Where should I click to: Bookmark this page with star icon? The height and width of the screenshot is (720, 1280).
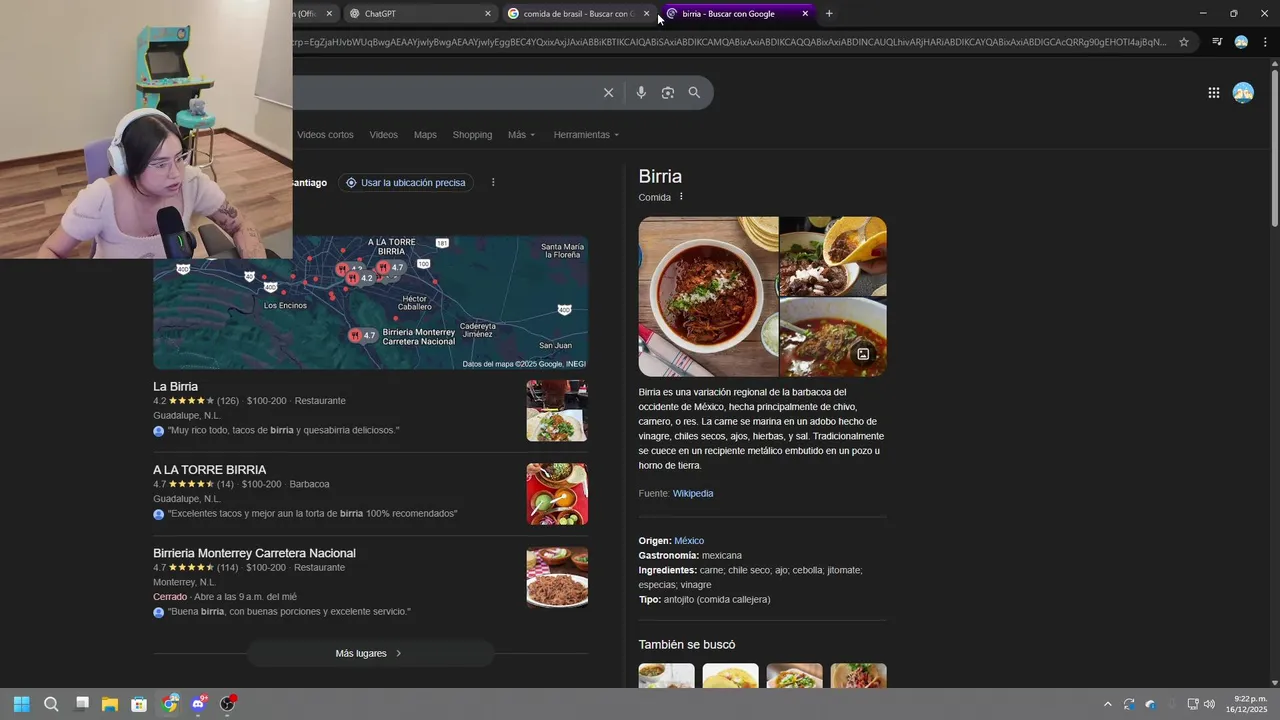tap(1184, 42)
